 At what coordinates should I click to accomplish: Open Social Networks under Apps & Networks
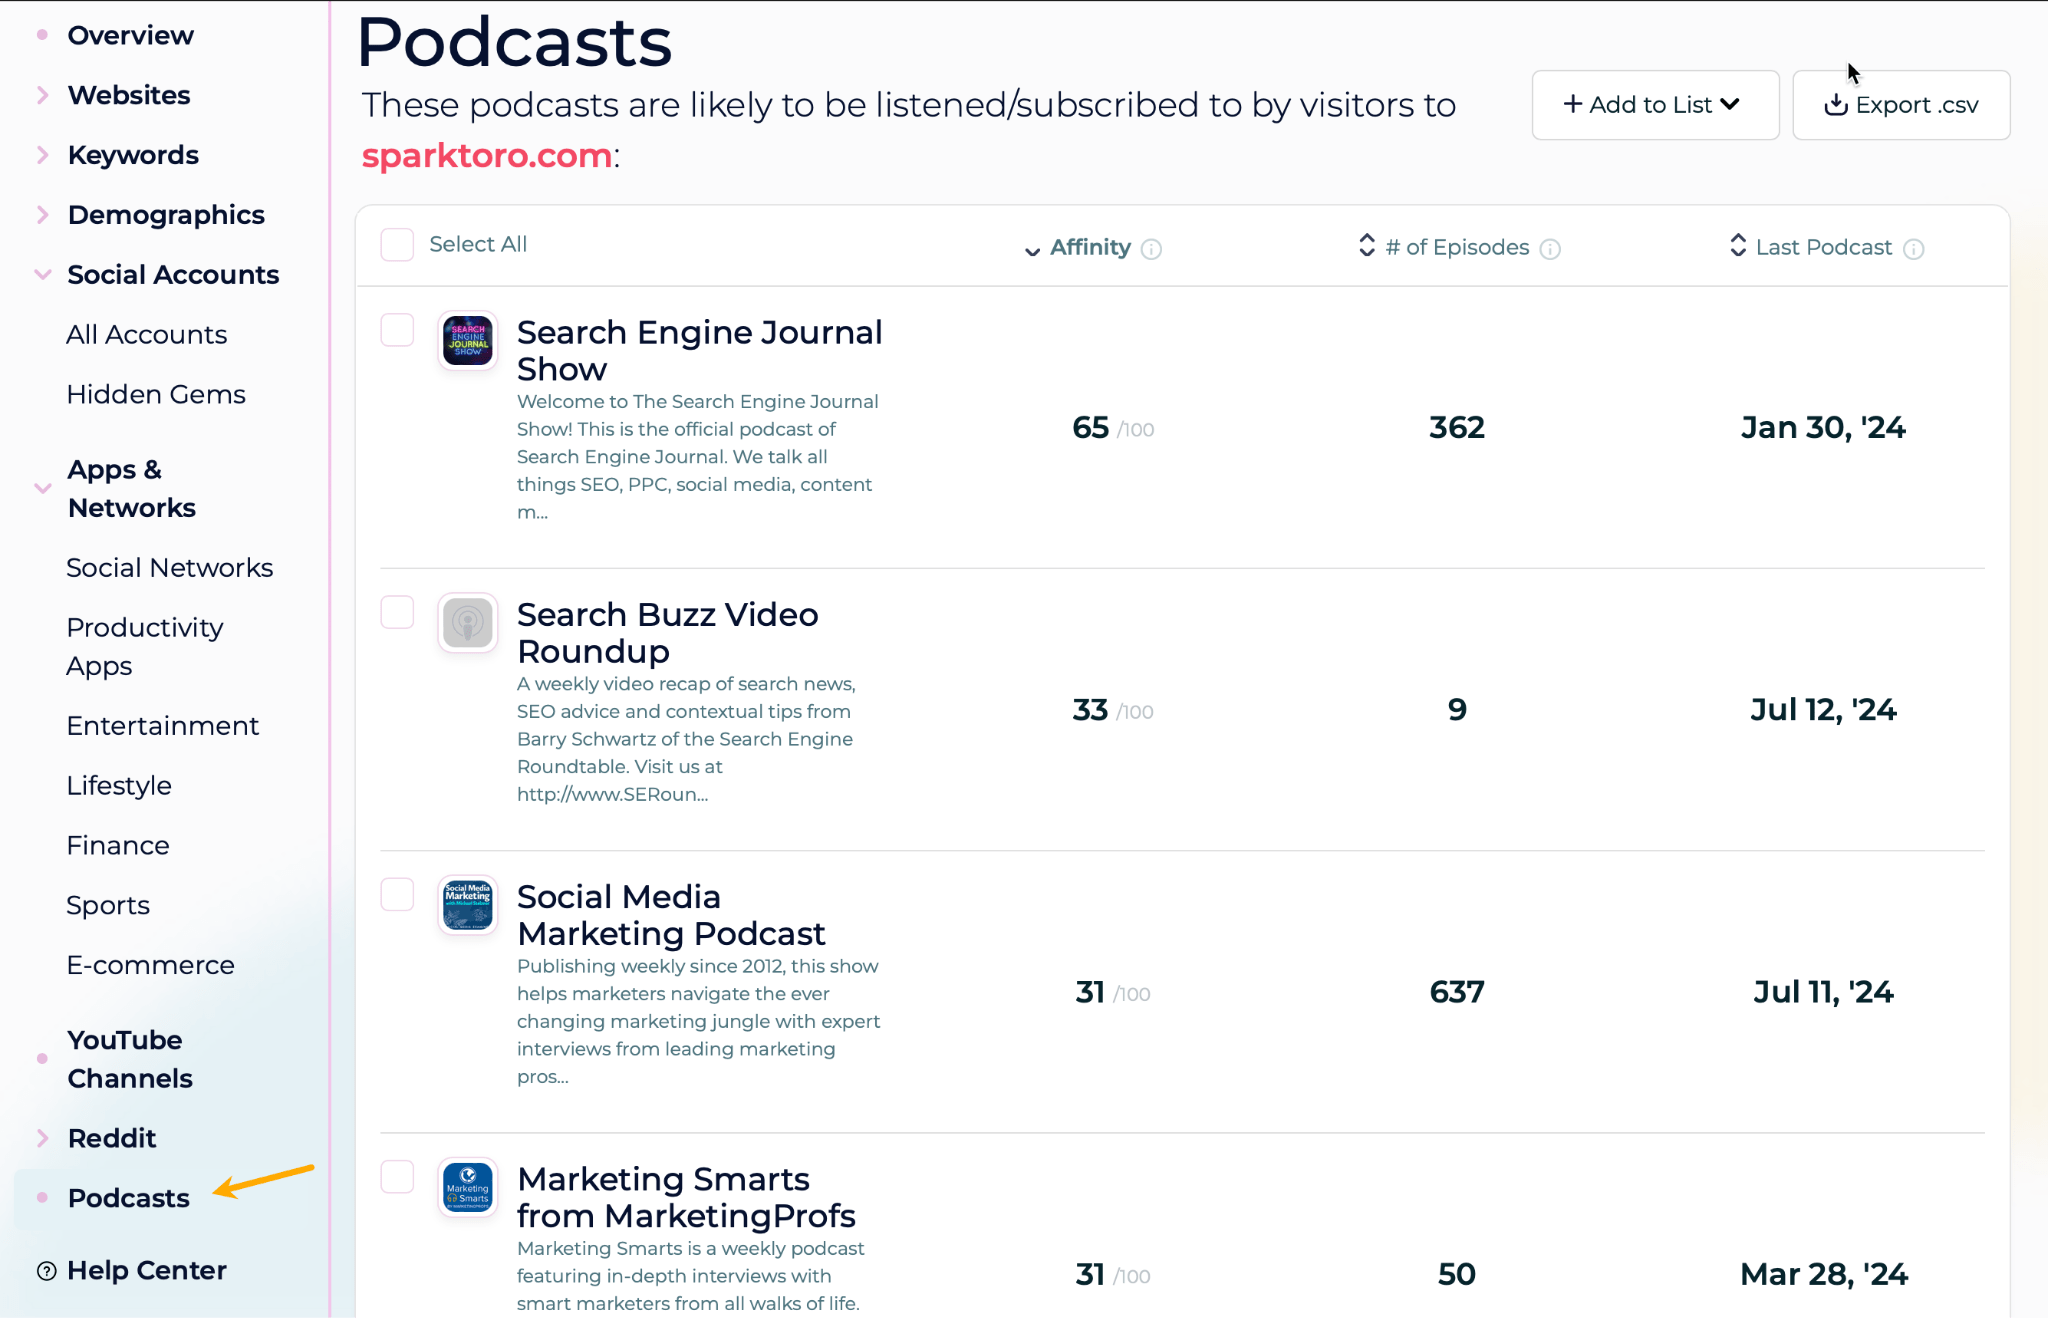[170, 567]
